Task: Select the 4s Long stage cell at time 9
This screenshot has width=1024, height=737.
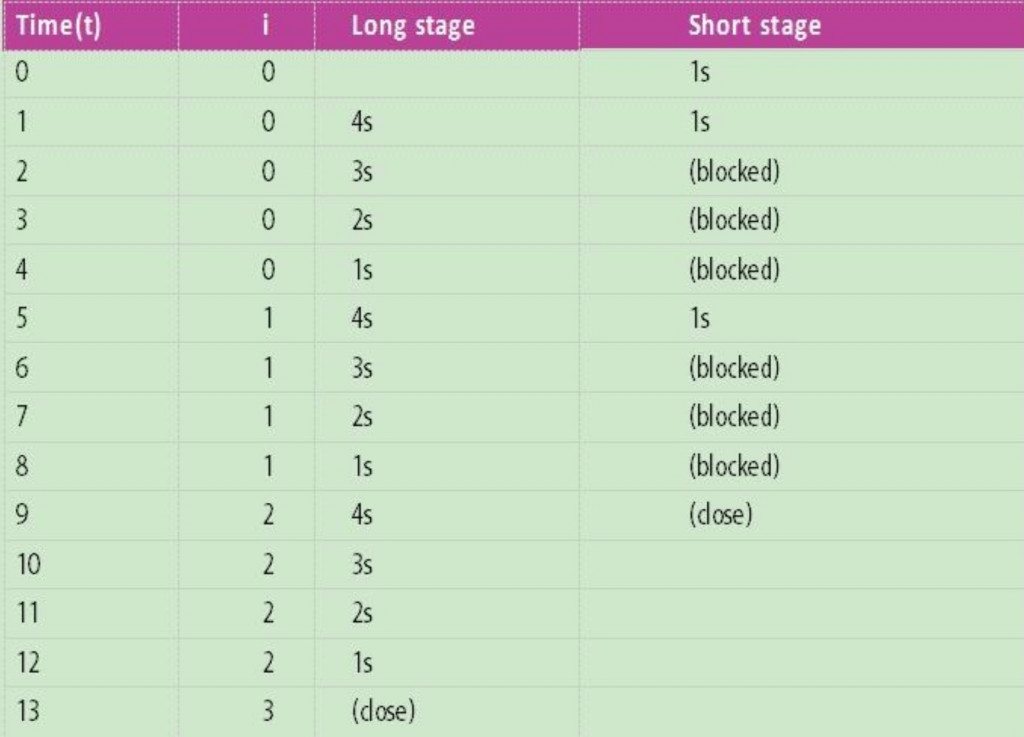Action: 362,516
